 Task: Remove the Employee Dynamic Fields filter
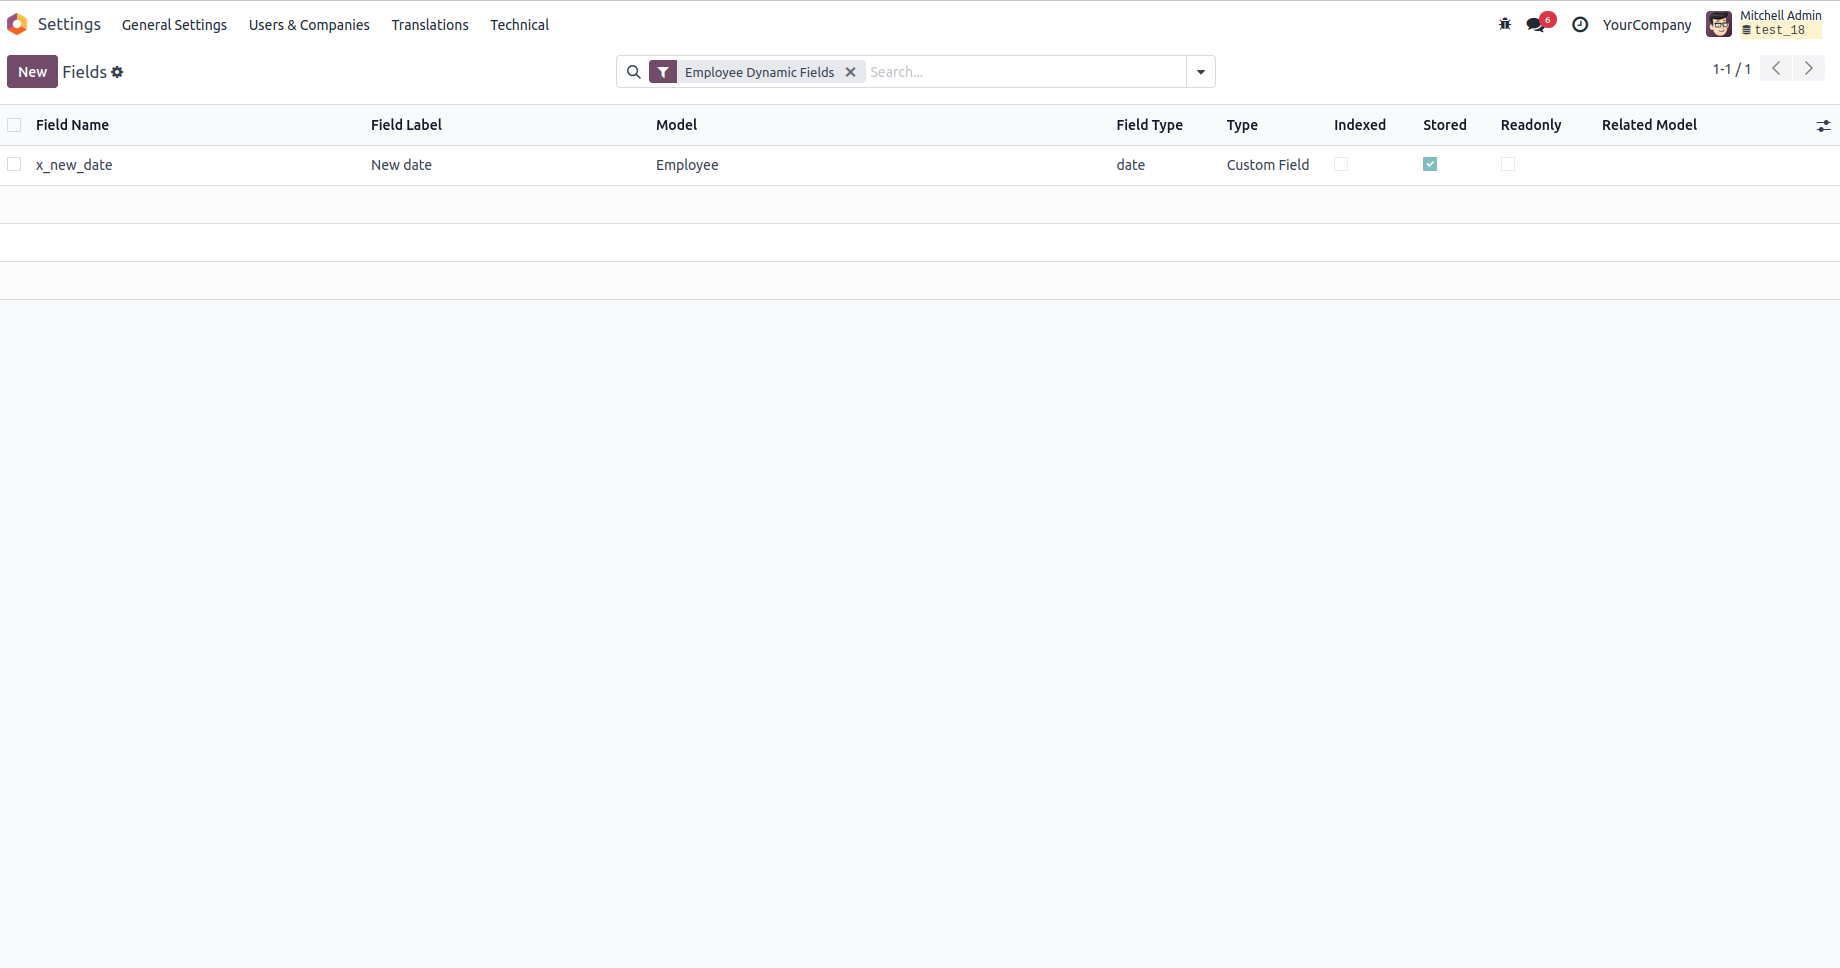851,72
